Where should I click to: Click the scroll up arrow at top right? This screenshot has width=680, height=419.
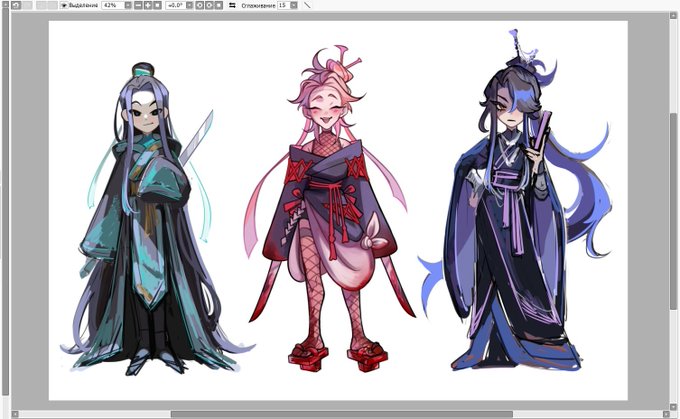[673, 16]
